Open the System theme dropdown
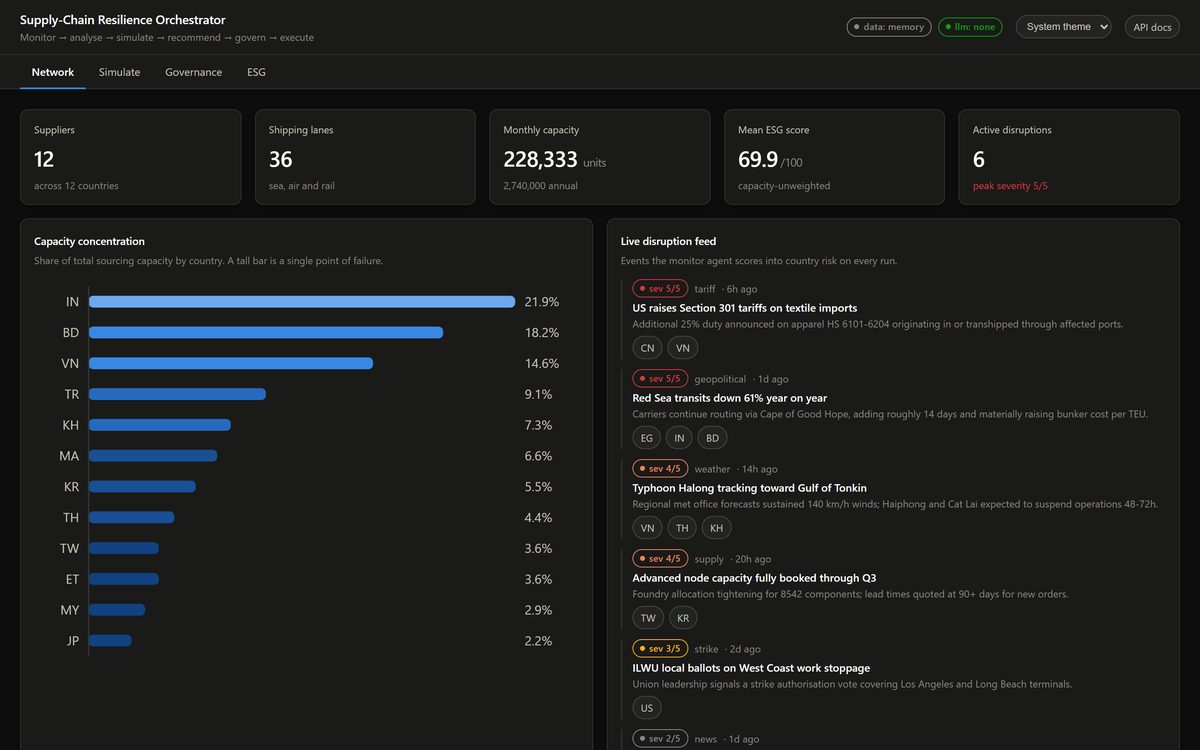 click(1063, 27)
